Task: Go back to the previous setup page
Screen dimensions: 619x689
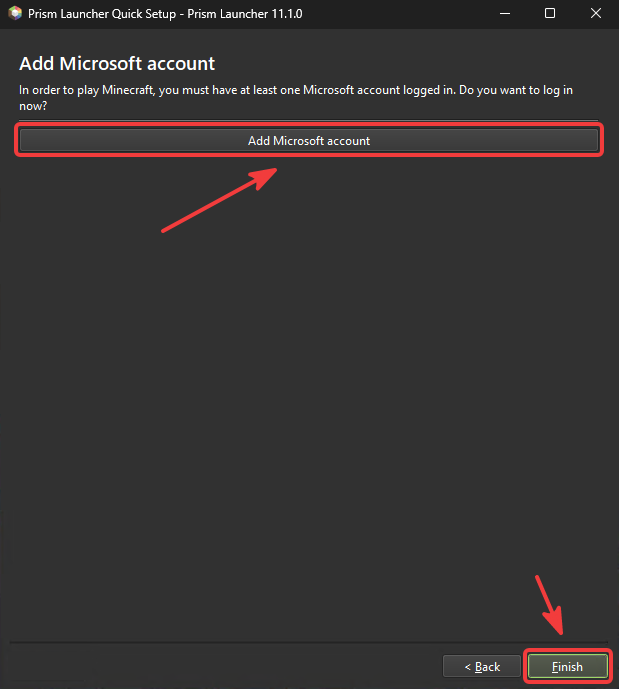Action: [482, 667]
